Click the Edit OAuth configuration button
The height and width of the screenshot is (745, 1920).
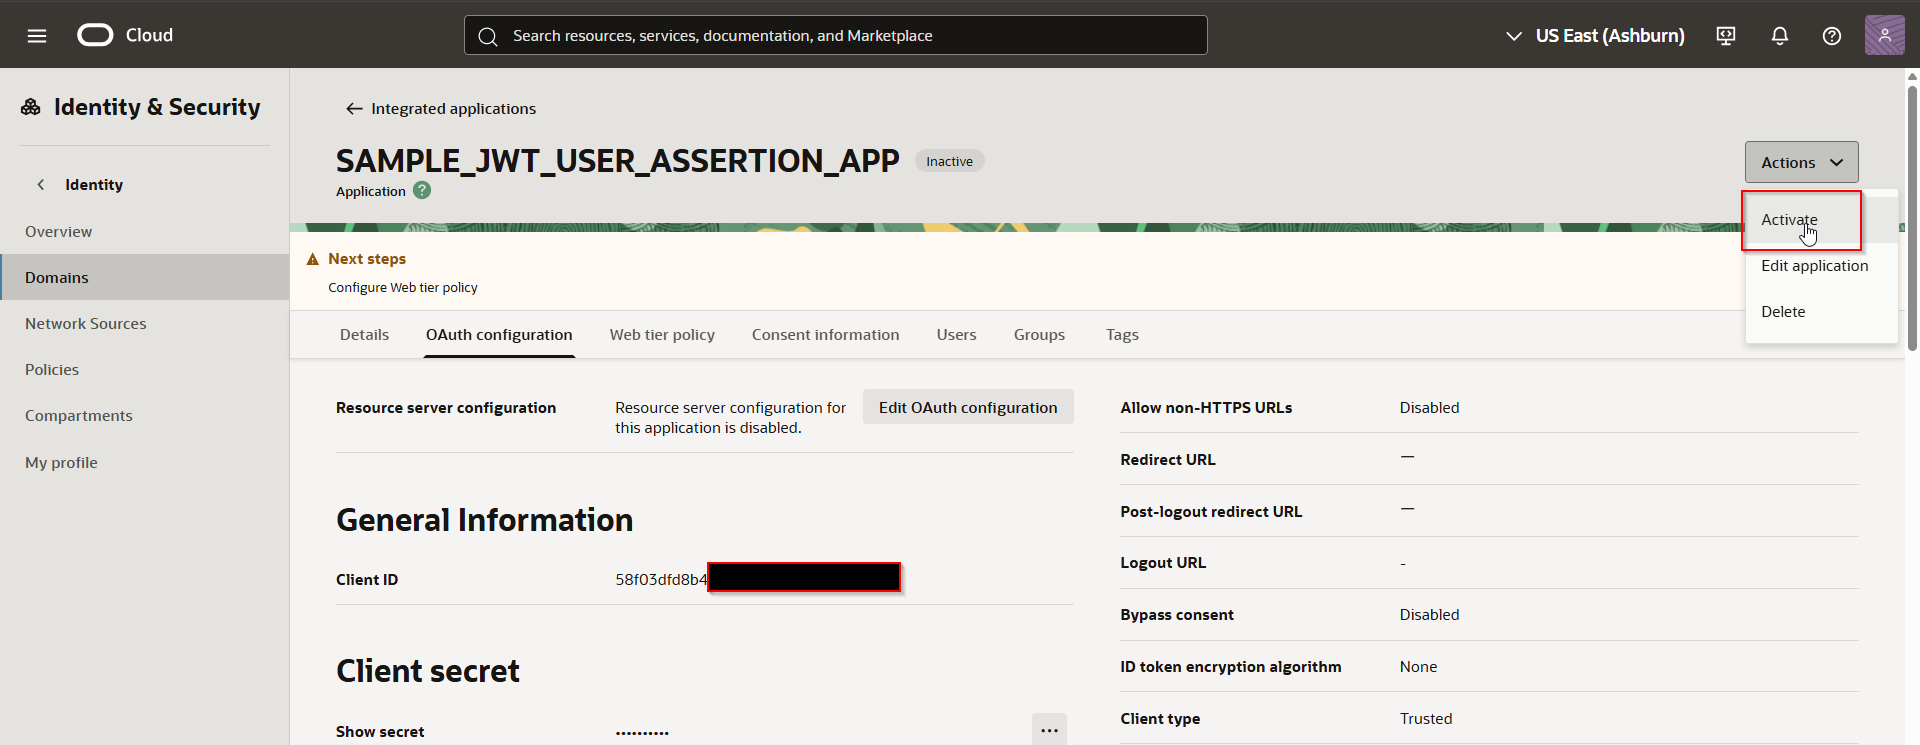point(967,407)
